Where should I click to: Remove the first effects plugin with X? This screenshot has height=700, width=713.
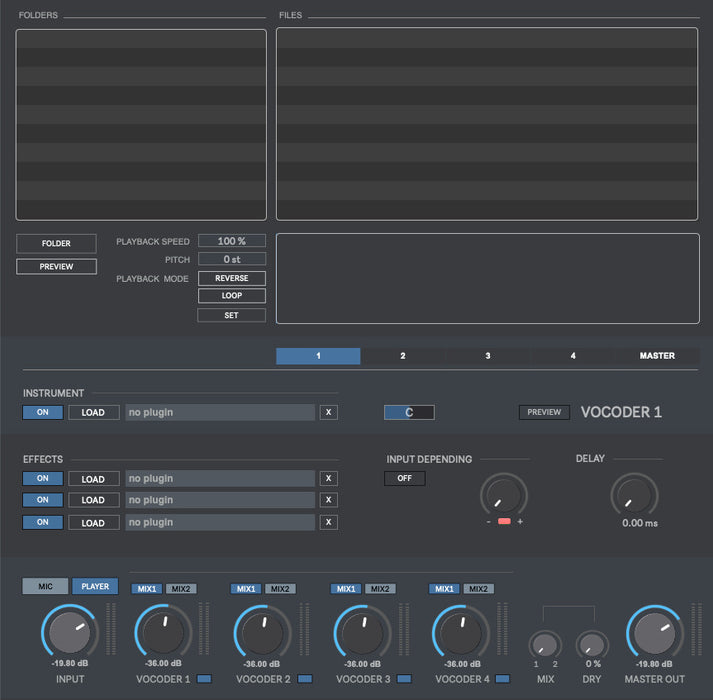click(x=328, y=478)
